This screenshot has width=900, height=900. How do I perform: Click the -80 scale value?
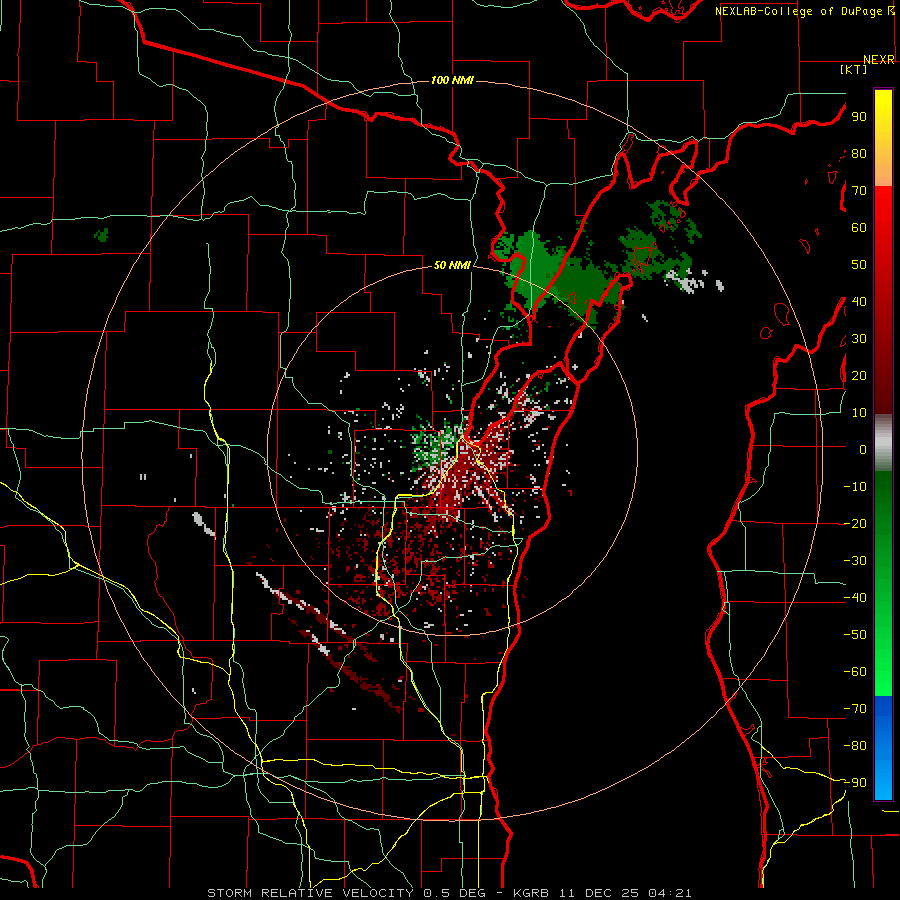point(855,746)
